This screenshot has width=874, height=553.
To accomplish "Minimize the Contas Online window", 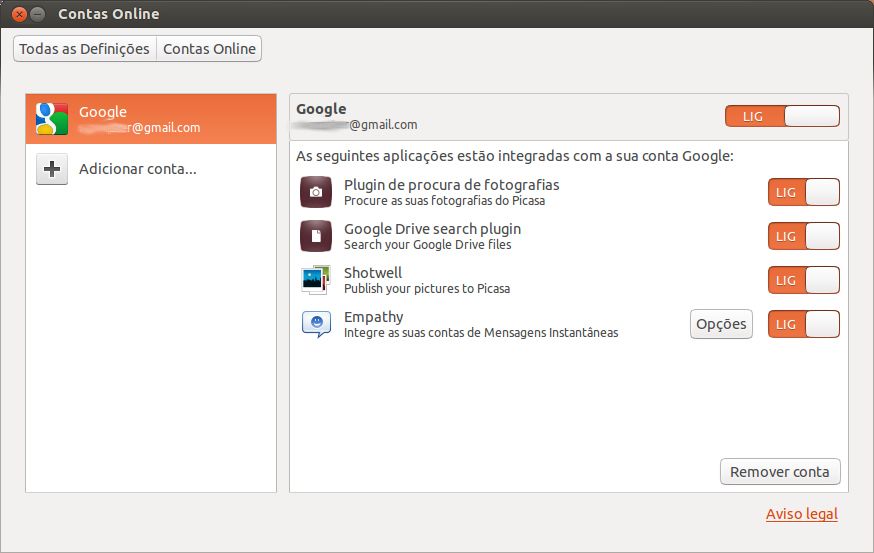I will [x=38, y=14].
